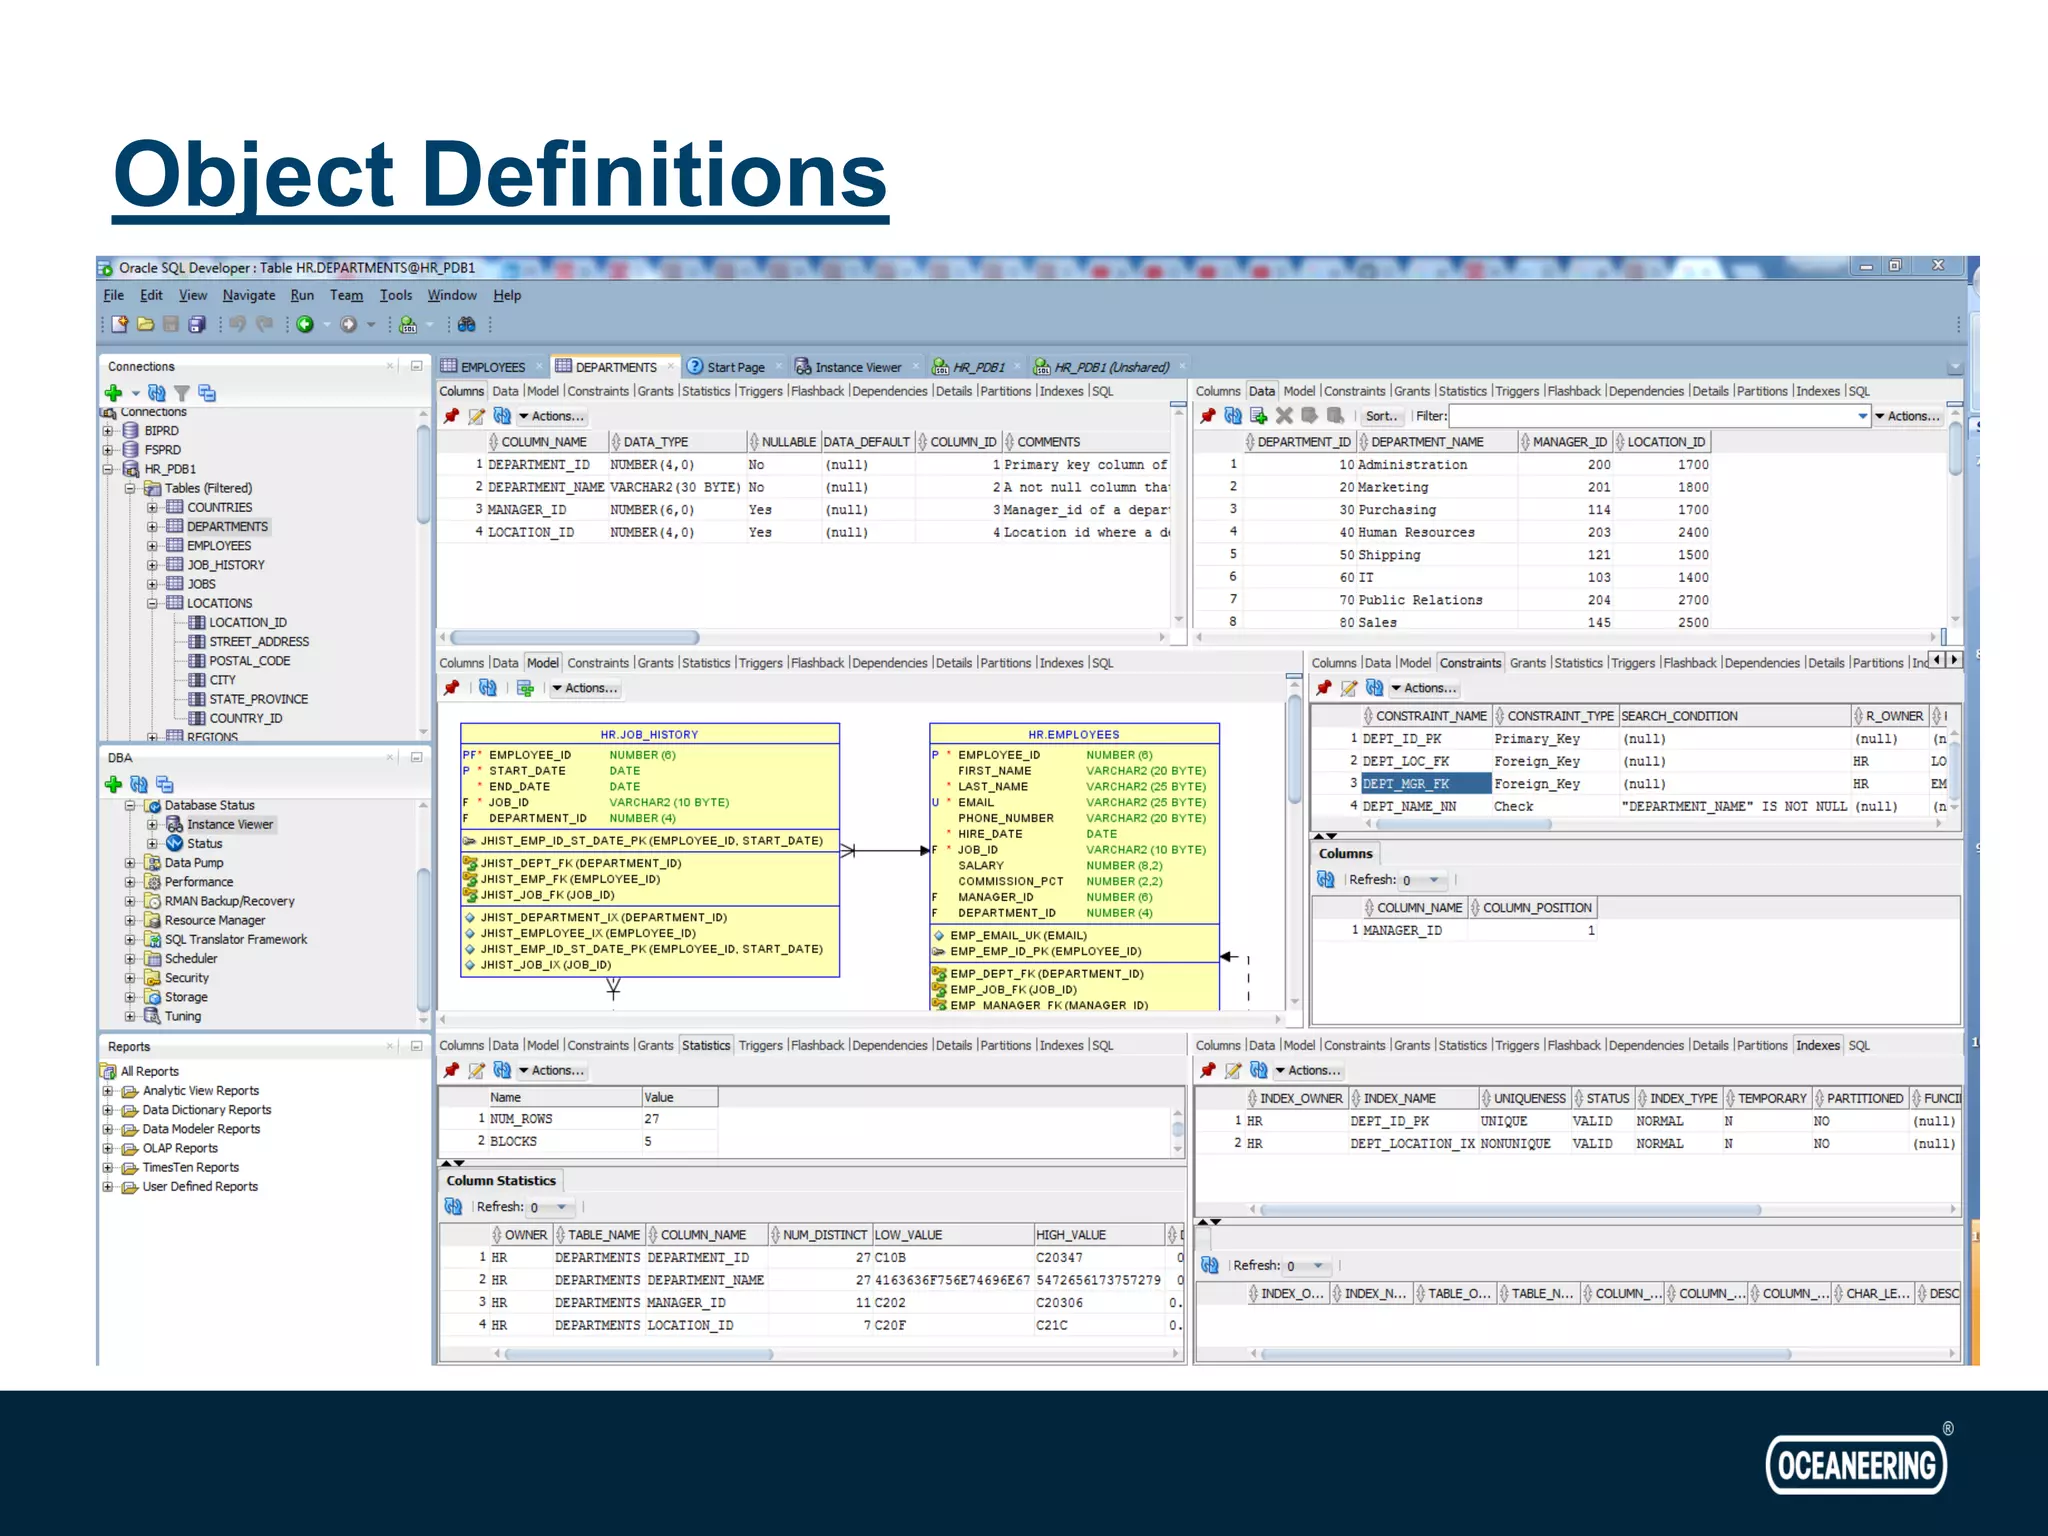
Task: Click horizontal scrollbar under Column Statistics grid
Action: [639, 1354]
